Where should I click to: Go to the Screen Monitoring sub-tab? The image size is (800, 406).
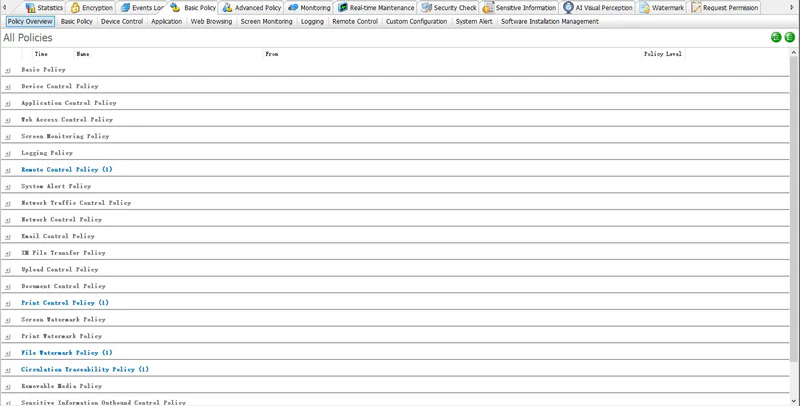[x=266, y=21]
